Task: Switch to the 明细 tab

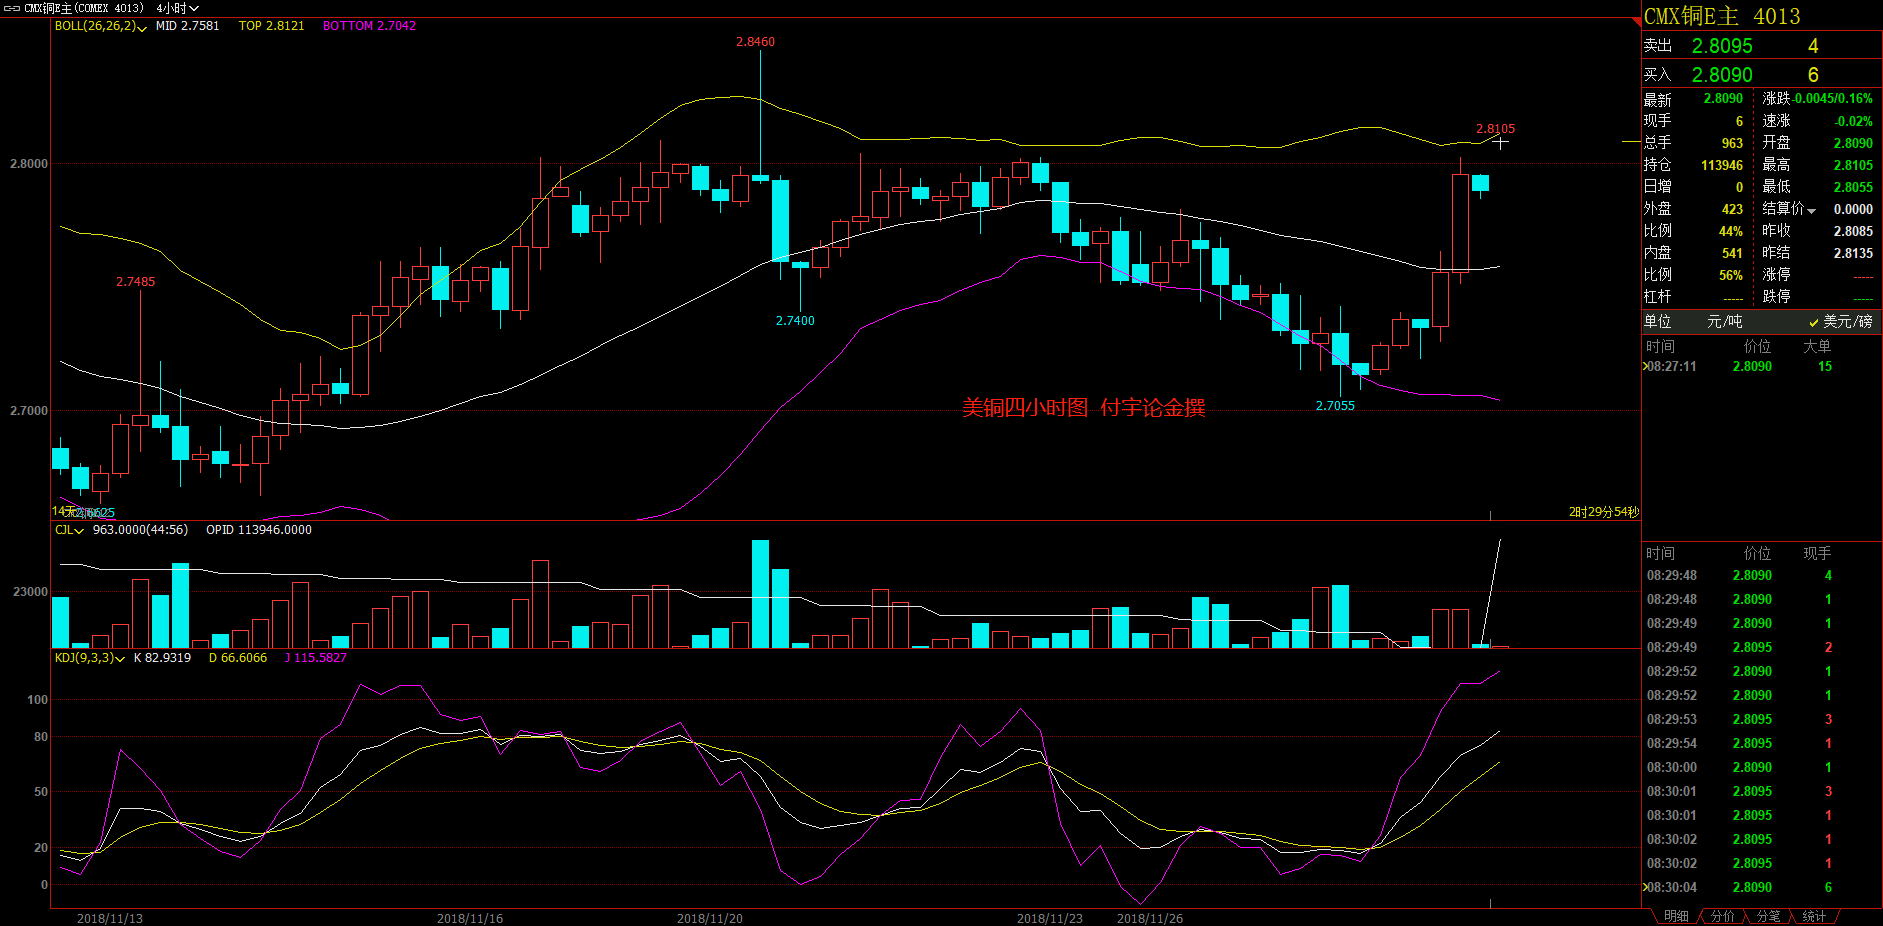Action: 1676,916
